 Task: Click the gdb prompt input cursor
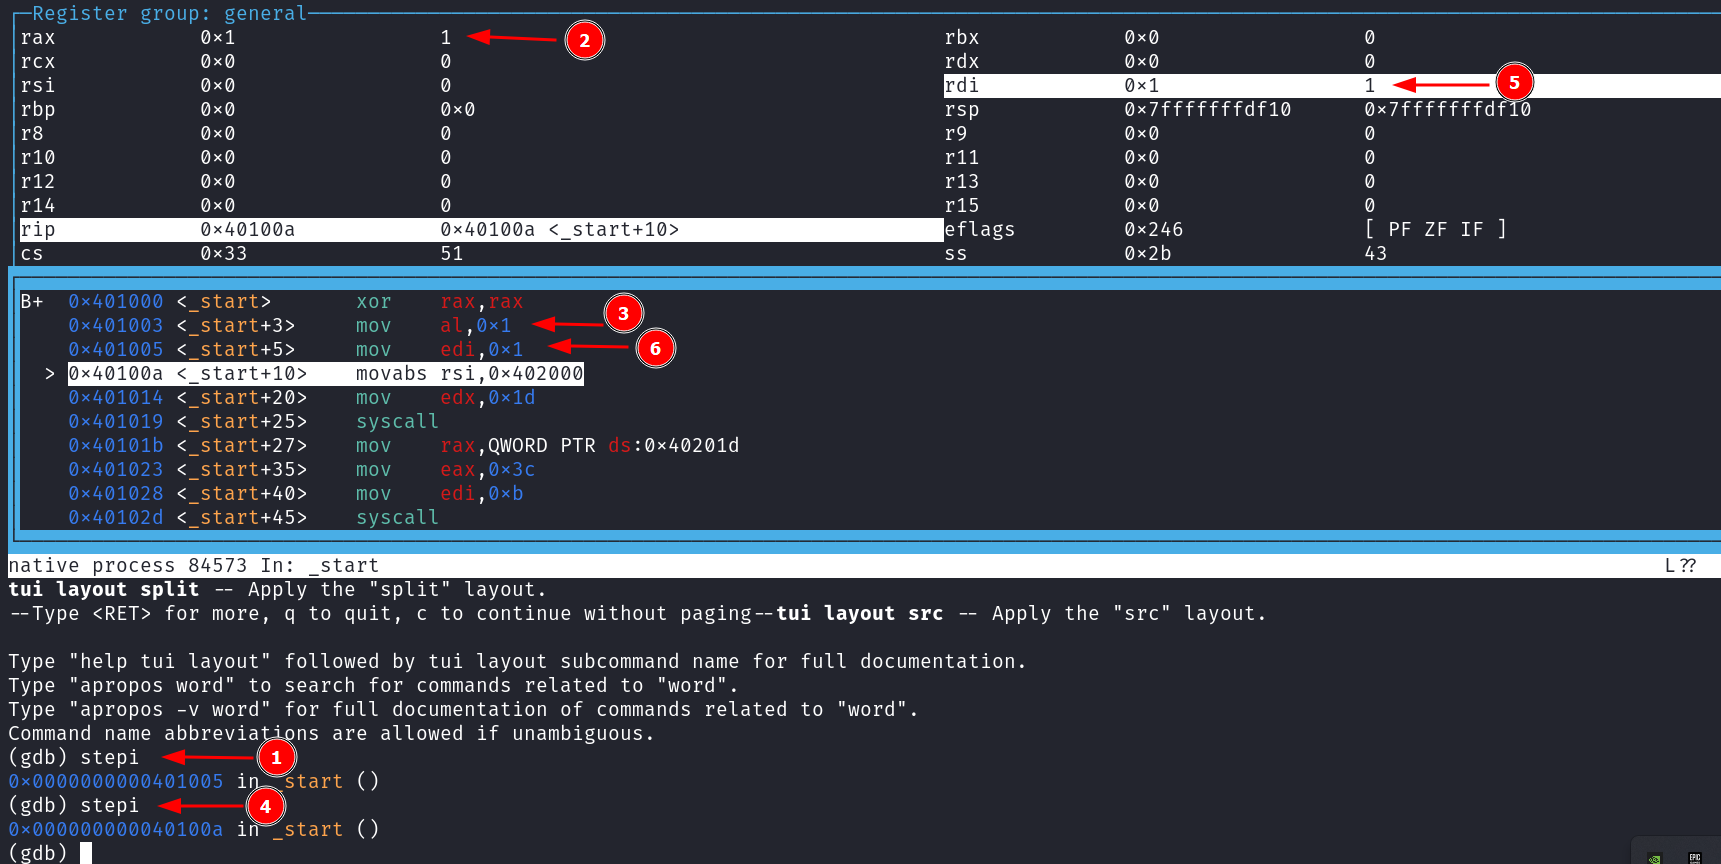pos(86,853)
